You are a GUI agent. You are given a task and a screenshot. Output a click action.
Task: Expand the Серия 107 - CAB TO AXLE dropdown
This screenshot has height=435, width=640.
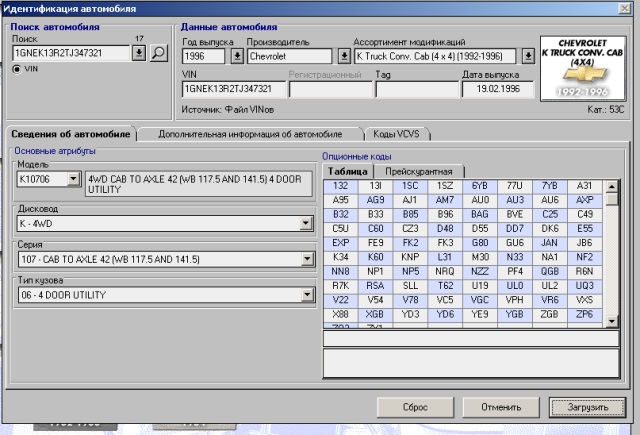tap(307, 259)
